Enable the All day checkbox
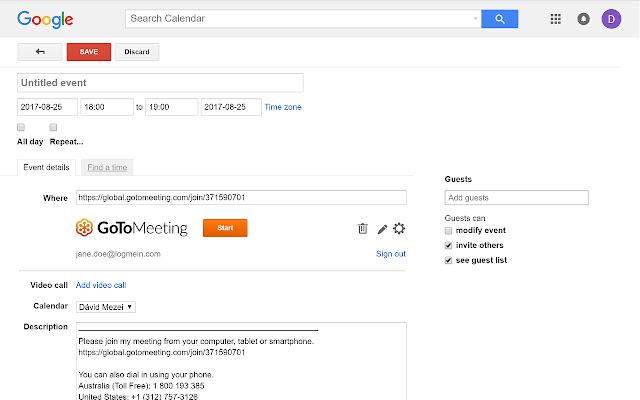640x400 pixels. tap(21, 127)
